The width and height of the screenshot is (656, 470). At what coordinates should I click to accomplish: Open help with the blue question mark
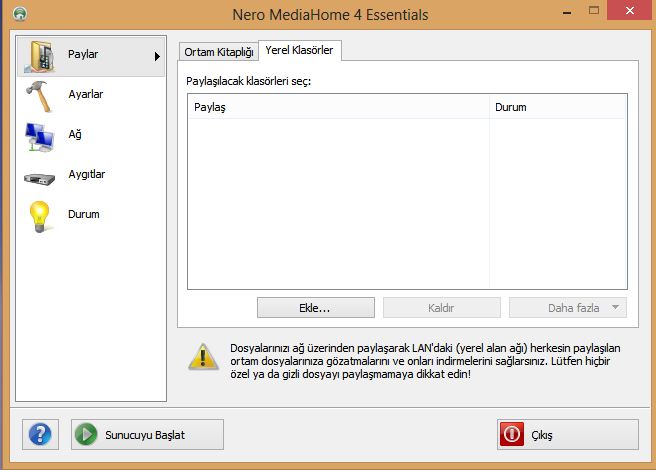click(39, 435)
